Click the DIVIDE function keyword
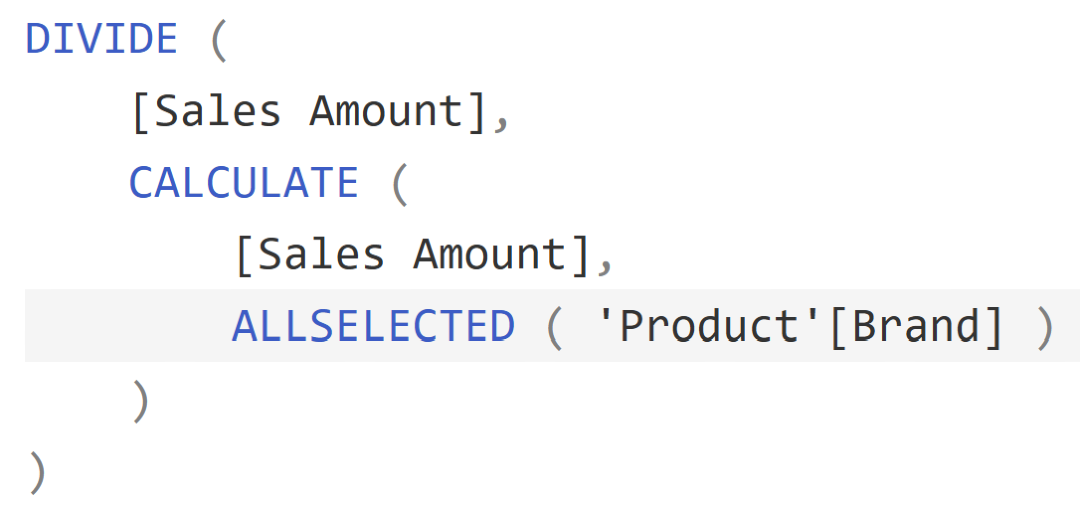The image size is (1080, 507). click(x=101, y=40)
